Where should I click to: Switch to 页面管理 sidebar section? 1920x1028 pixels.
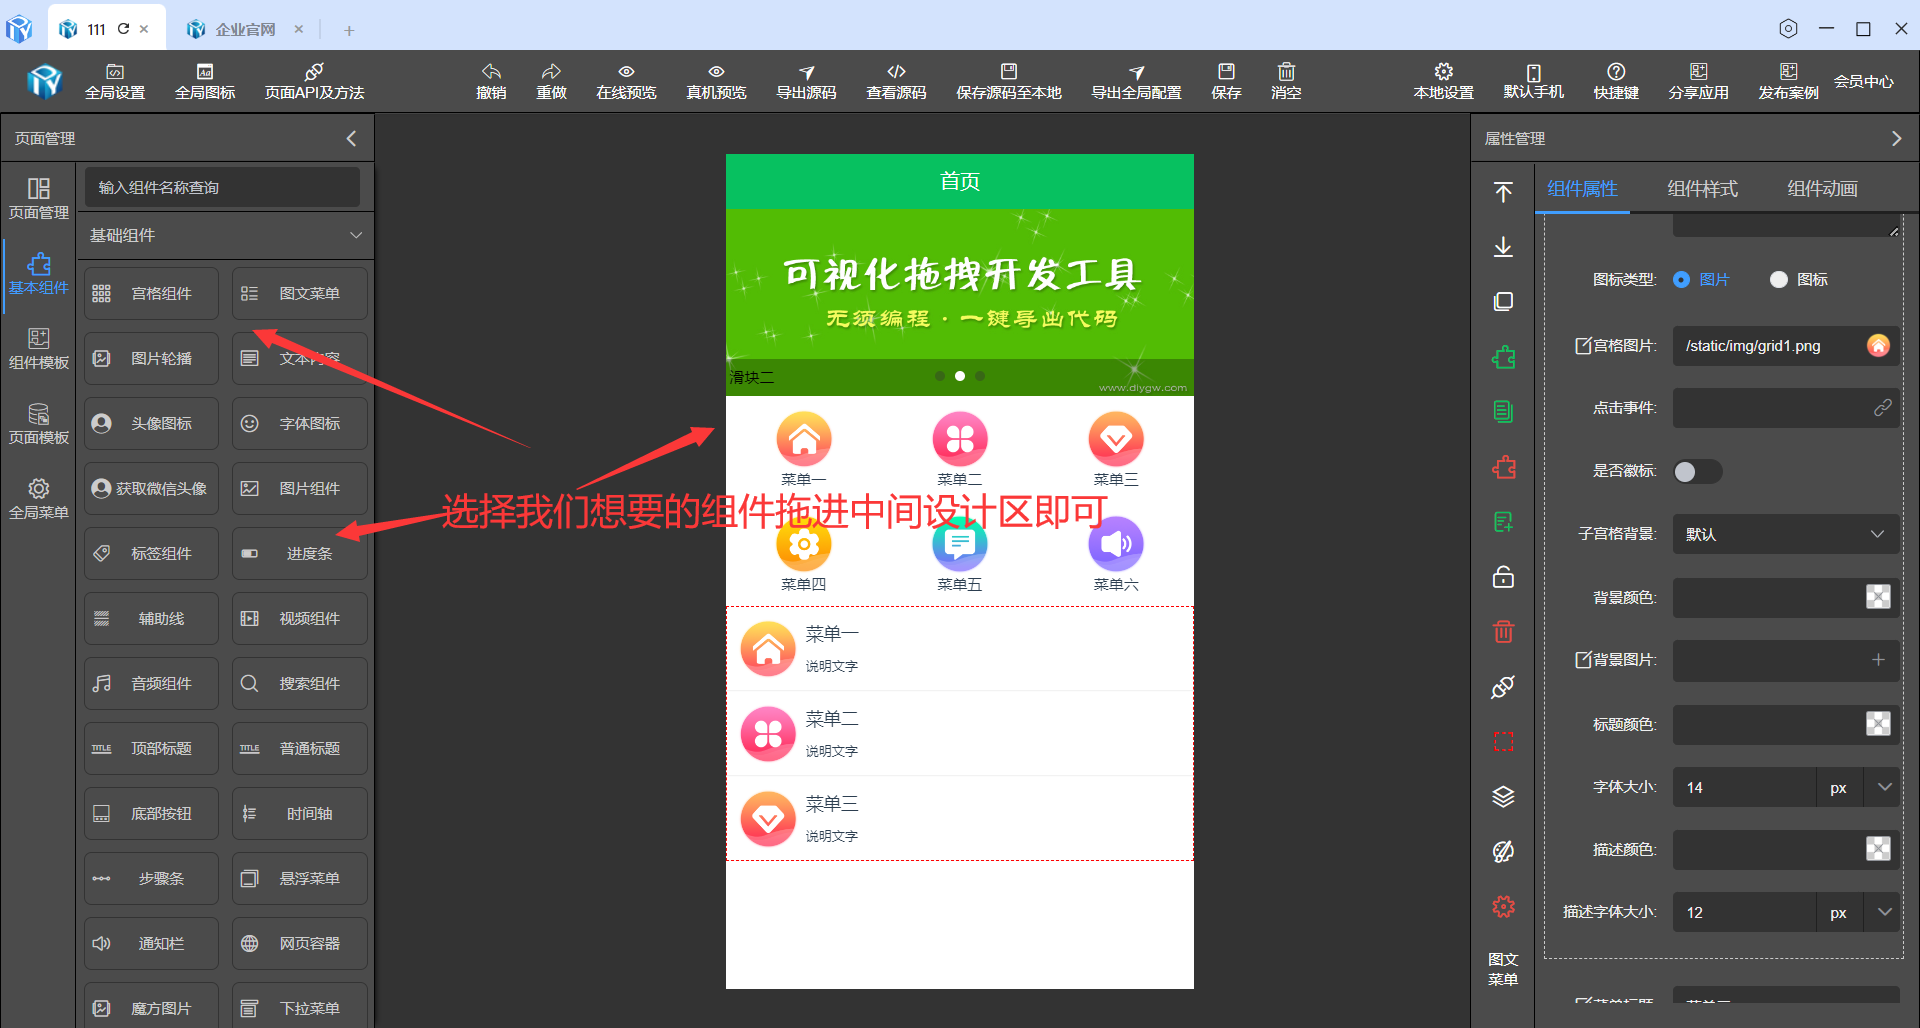click(39, 199)
